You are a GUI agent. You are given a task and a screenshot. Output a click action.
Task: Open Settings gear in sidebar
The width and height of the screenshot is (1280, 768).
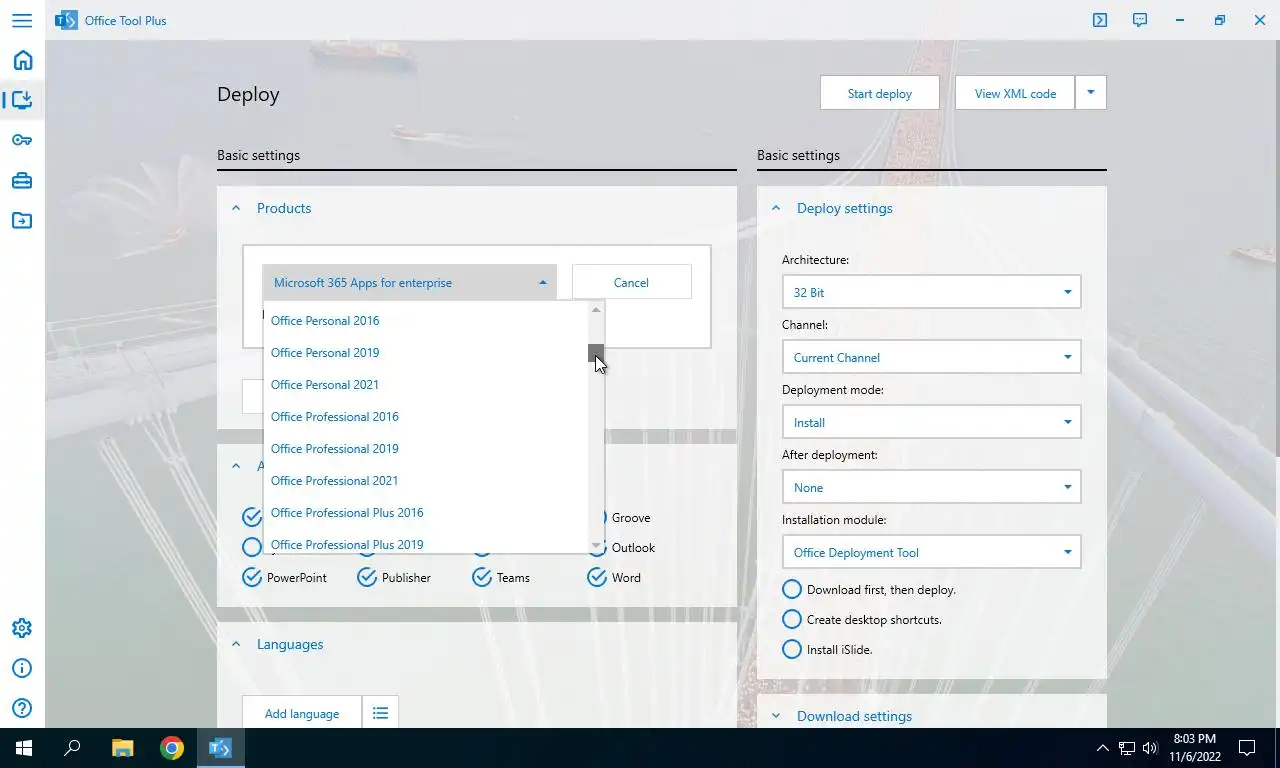coord(22,628)
